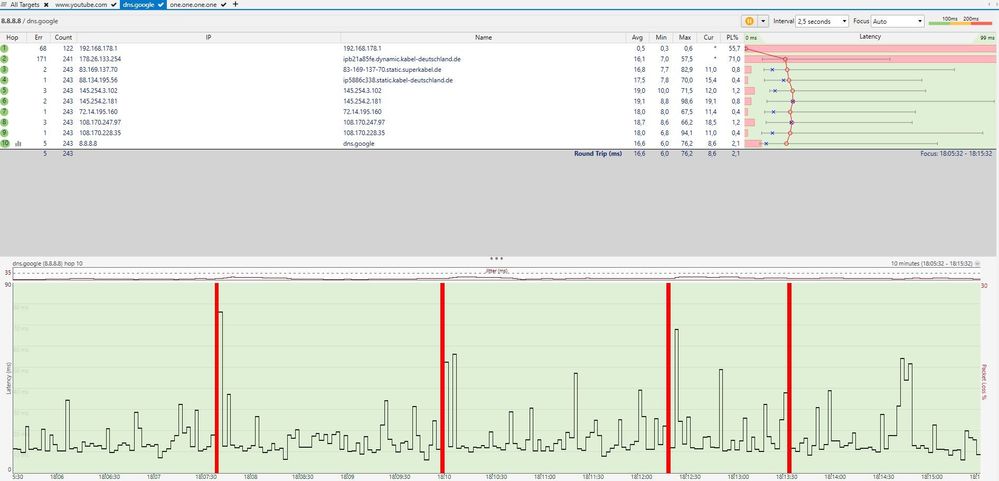Click the Err column header
The width and height of the screenshot is (999, 481).
(x=38, y=38)
